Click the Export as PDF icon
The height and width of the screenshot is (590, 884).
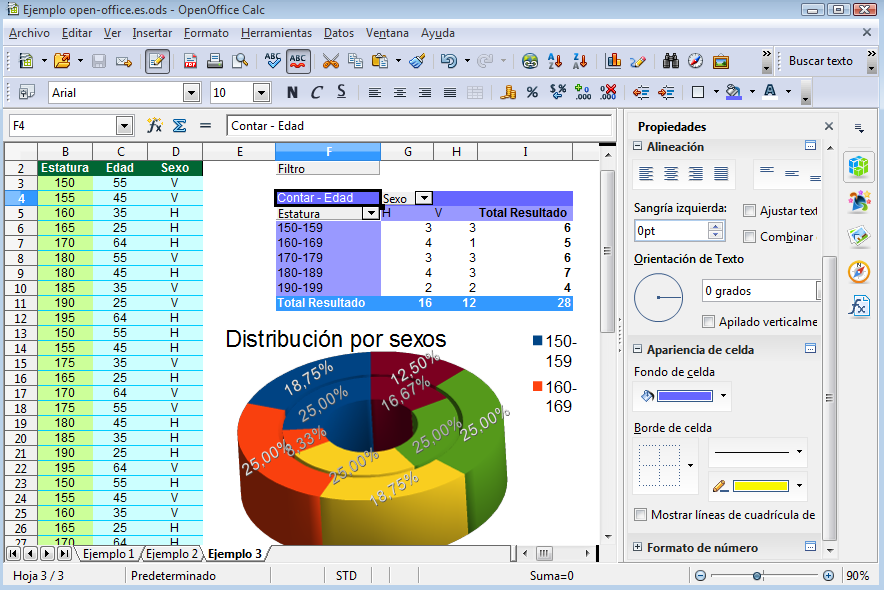point(190,61)
